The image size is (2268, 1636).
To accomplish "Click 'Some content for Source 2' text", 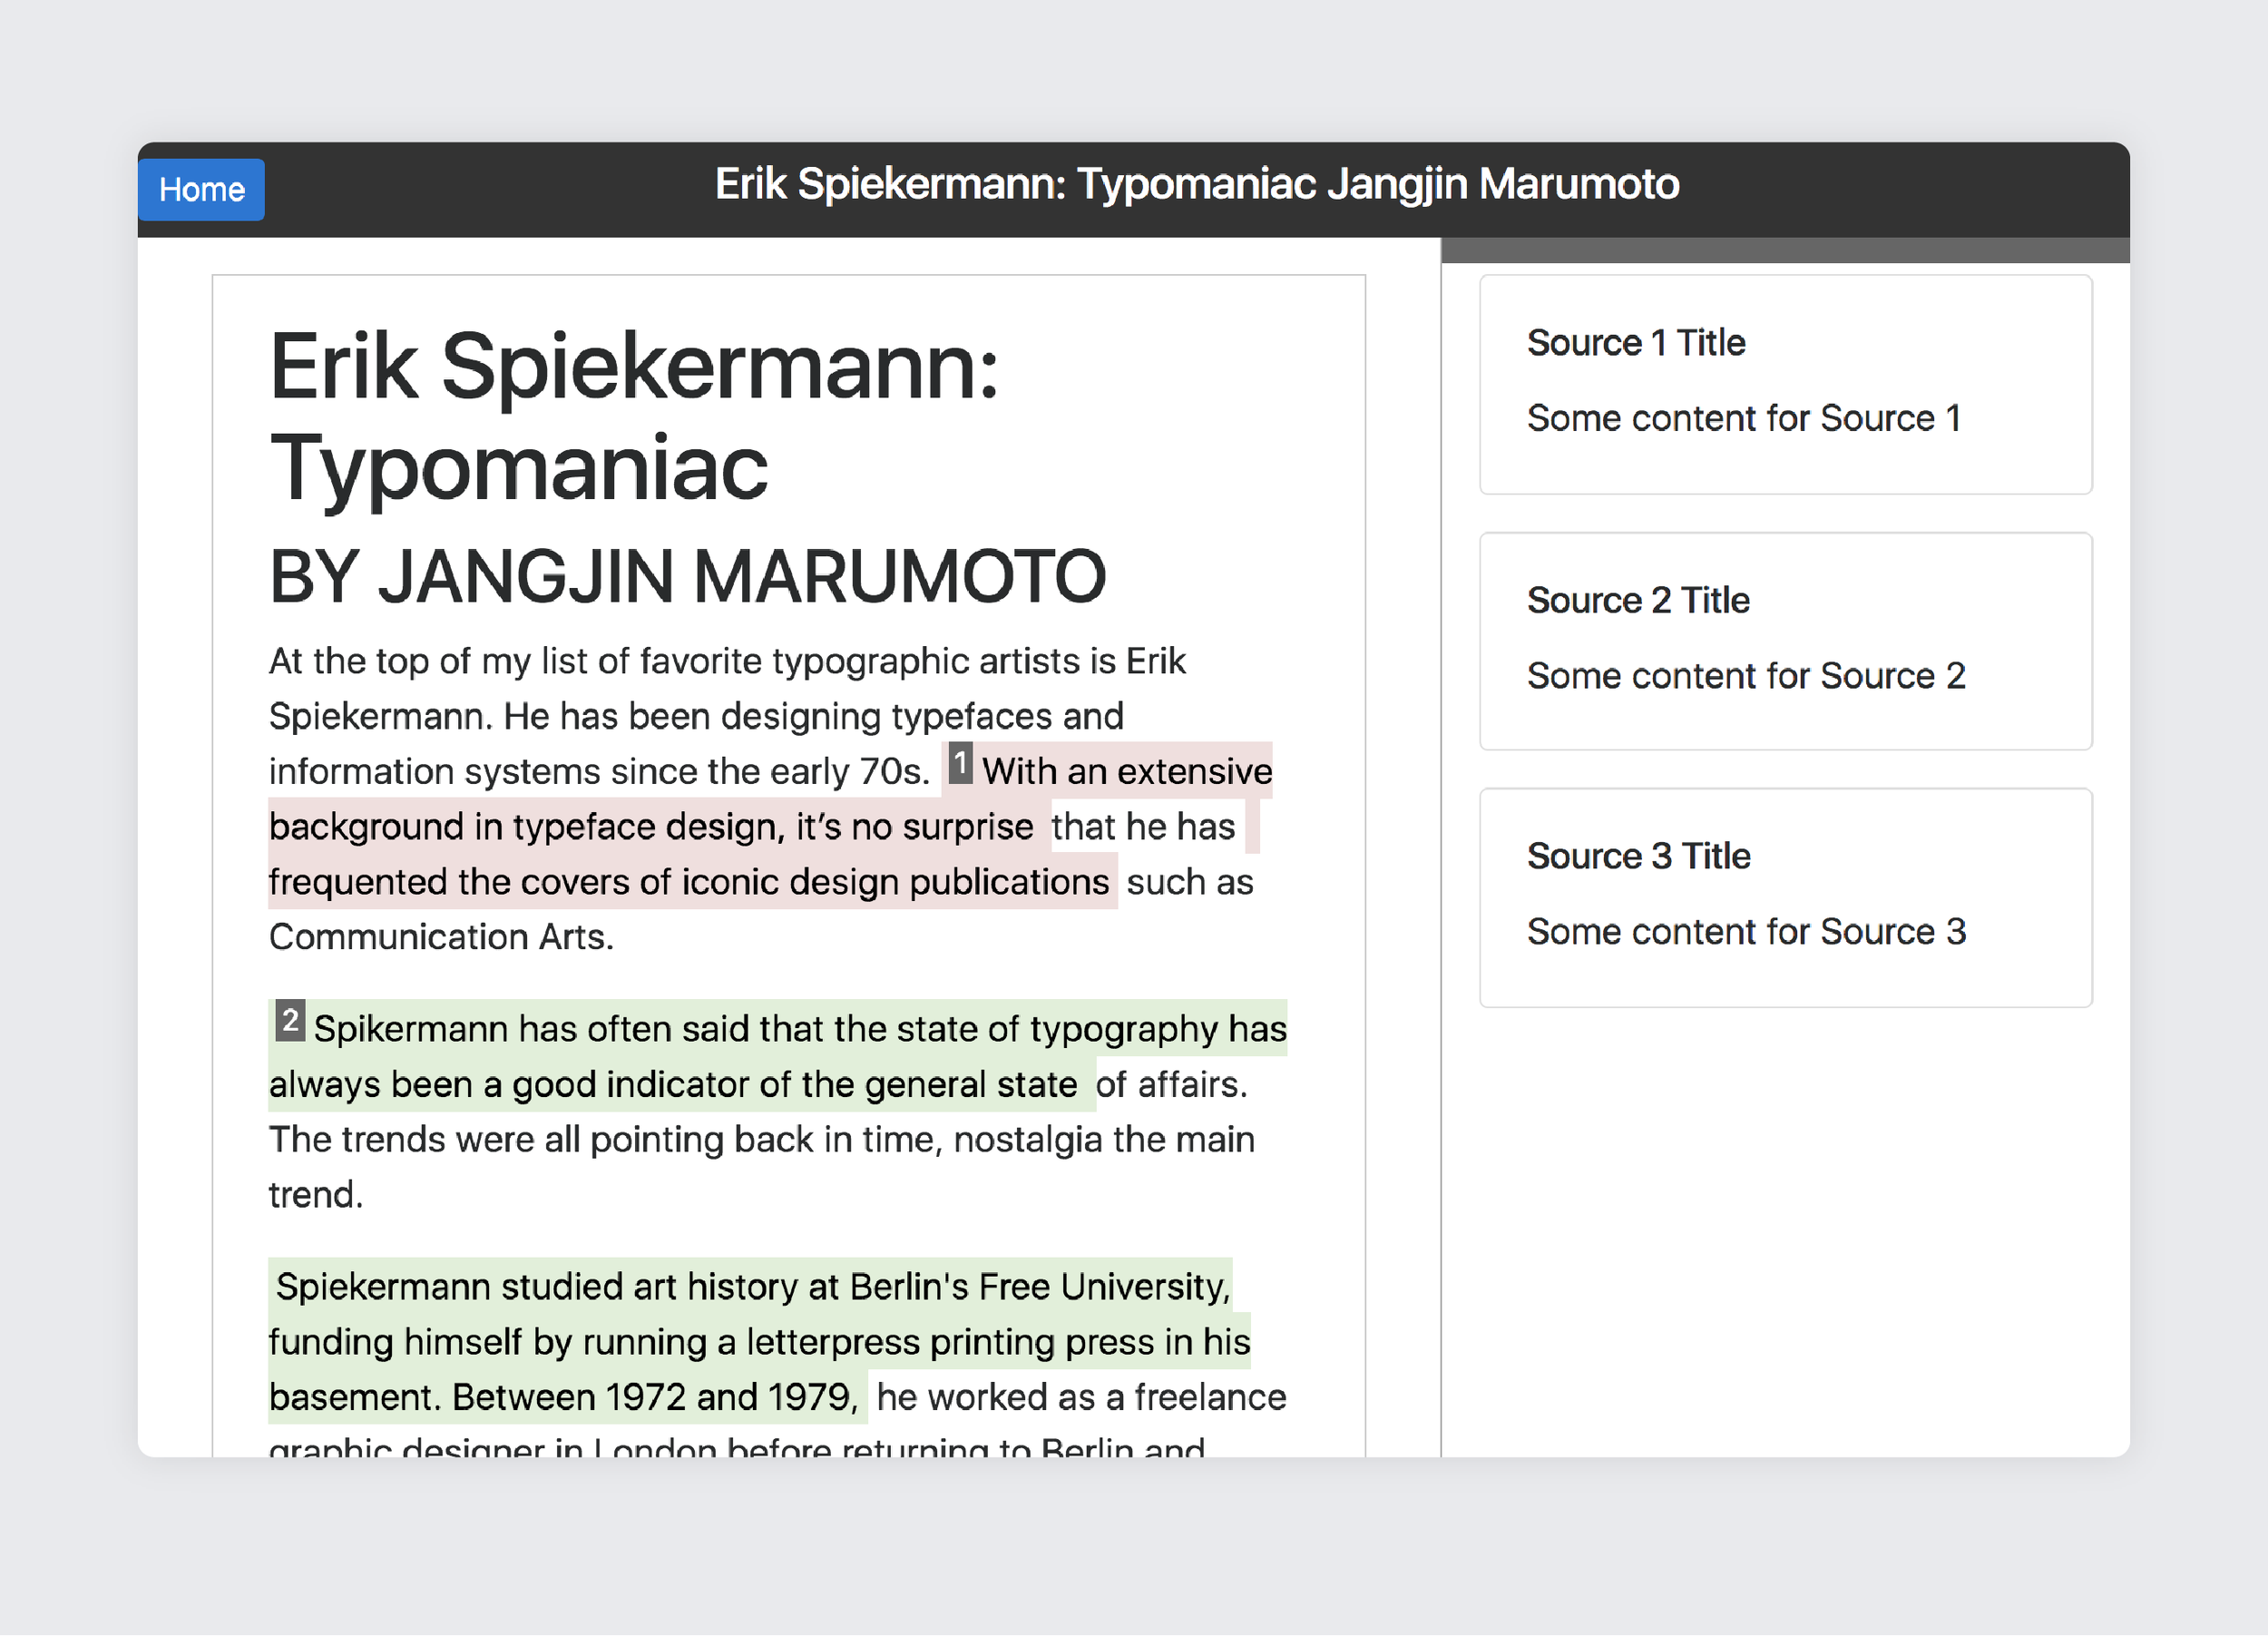I will (1745, 676).
